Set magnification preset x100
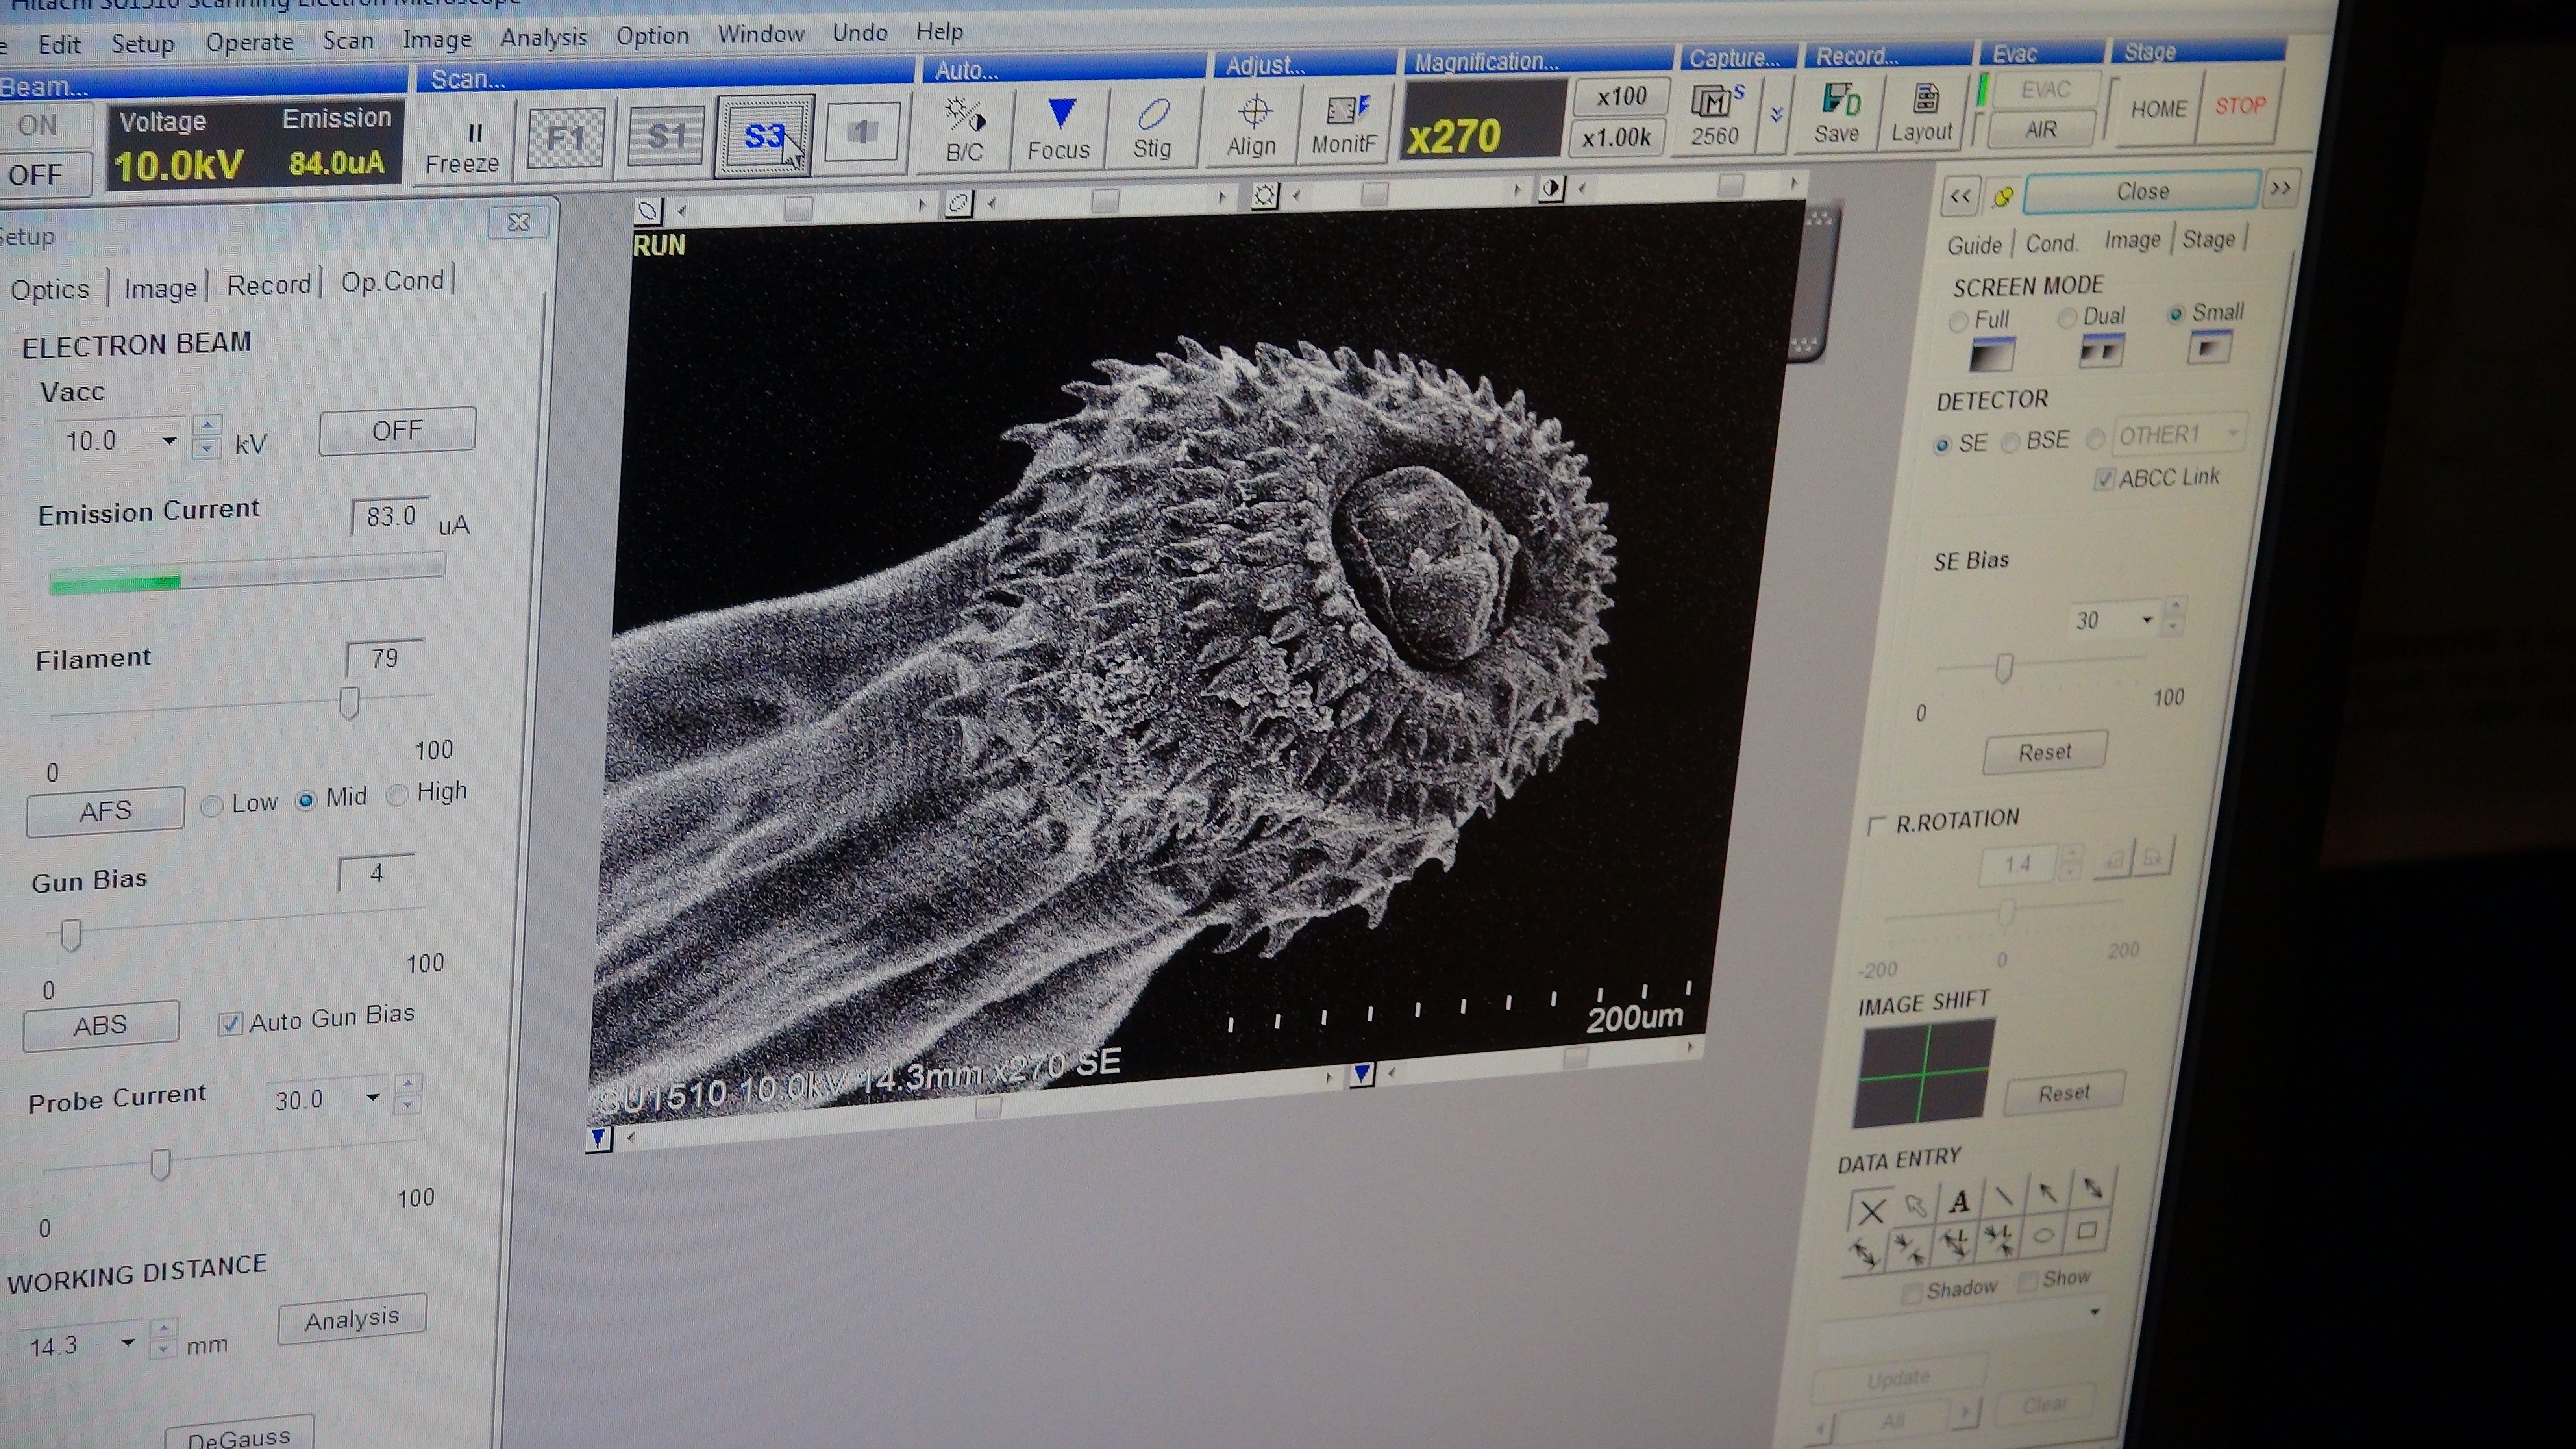2576x1449 pixels. [1621, 97]
